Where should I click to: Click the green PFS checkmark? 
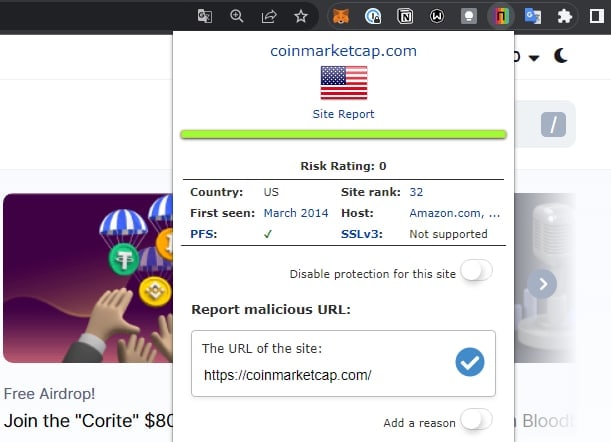coord(268,234)
